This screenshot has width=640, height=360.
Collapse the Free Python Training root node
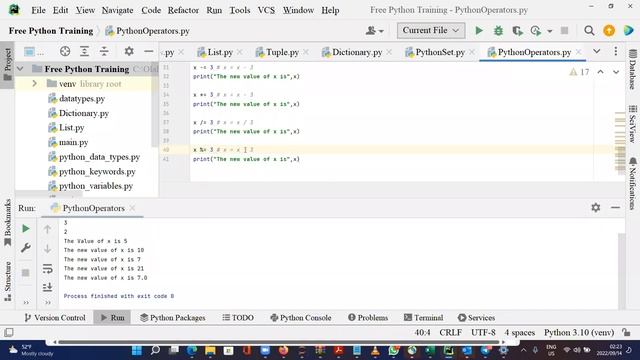20,69
